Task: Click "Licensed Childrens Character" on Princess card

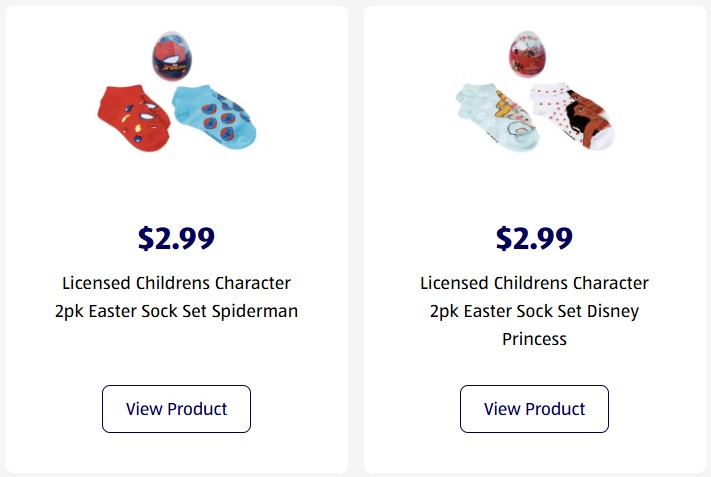Action: pos(534,283)
